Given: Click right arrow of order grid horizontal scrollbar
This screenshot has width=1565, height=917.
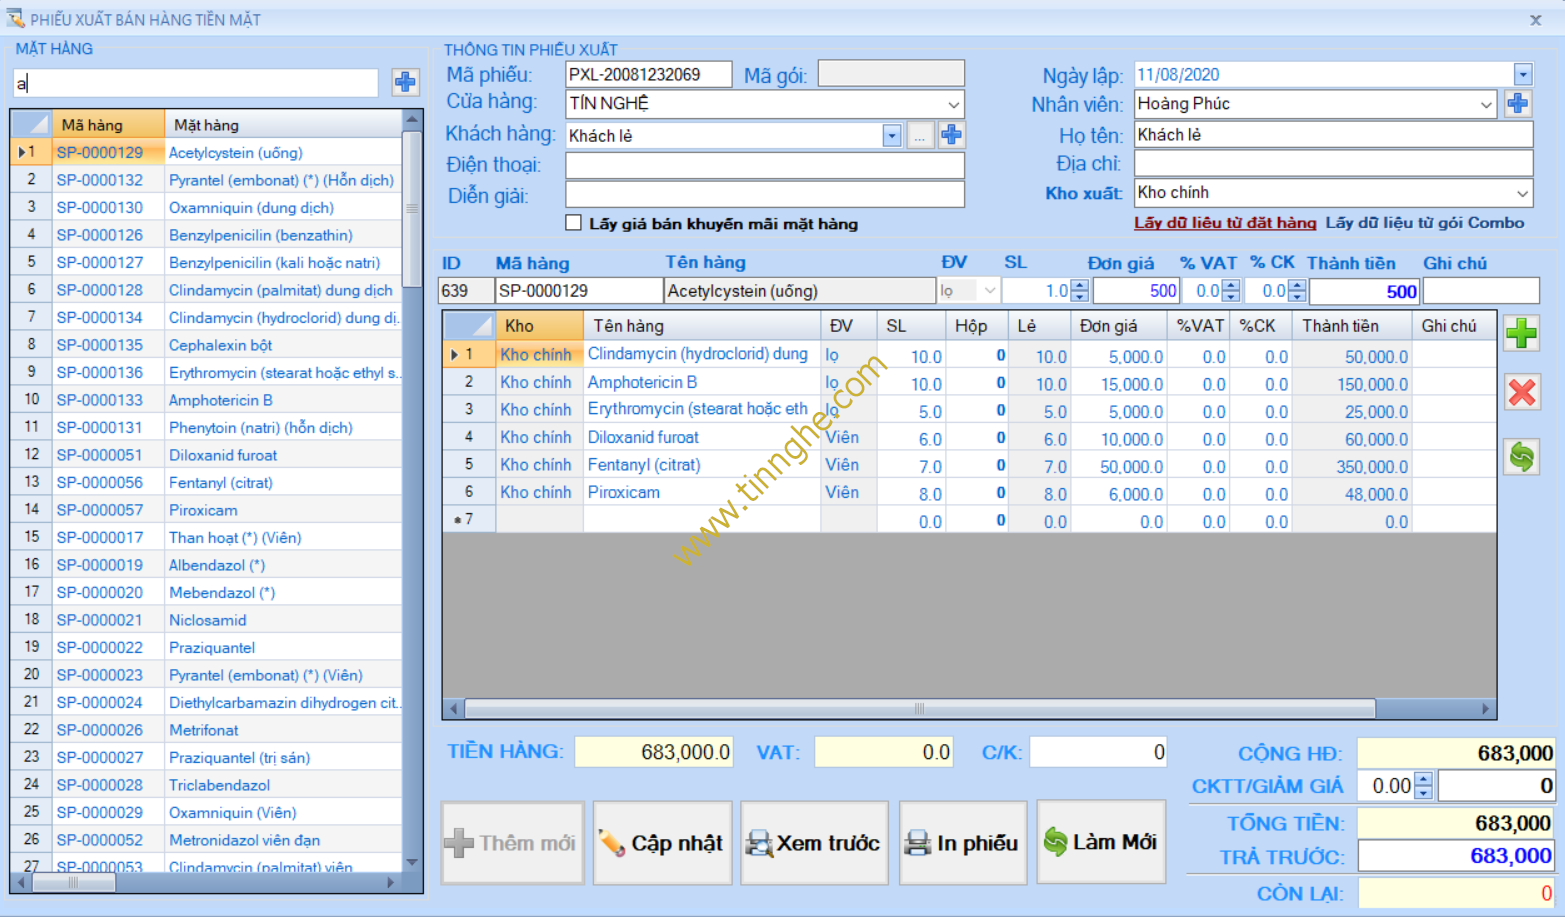Looking at the screenshot, I should 1486,709.
